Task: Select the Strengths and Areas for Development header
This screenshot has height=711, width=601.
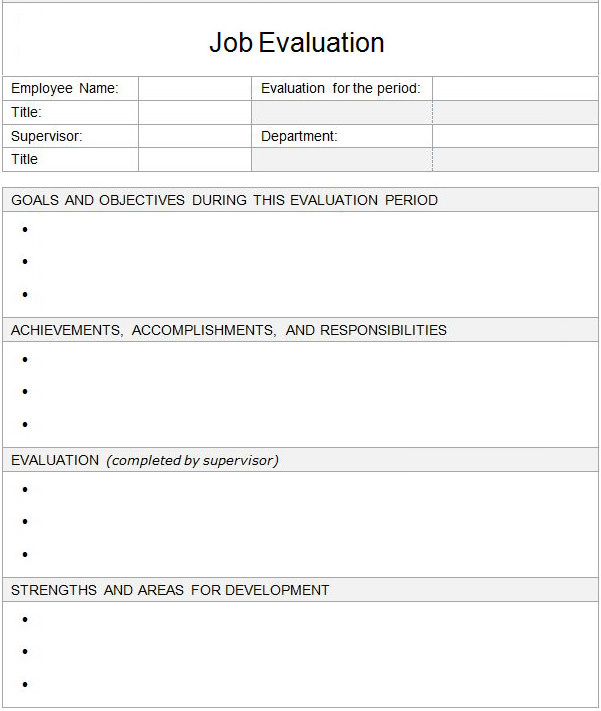Action: coord(170,590)
